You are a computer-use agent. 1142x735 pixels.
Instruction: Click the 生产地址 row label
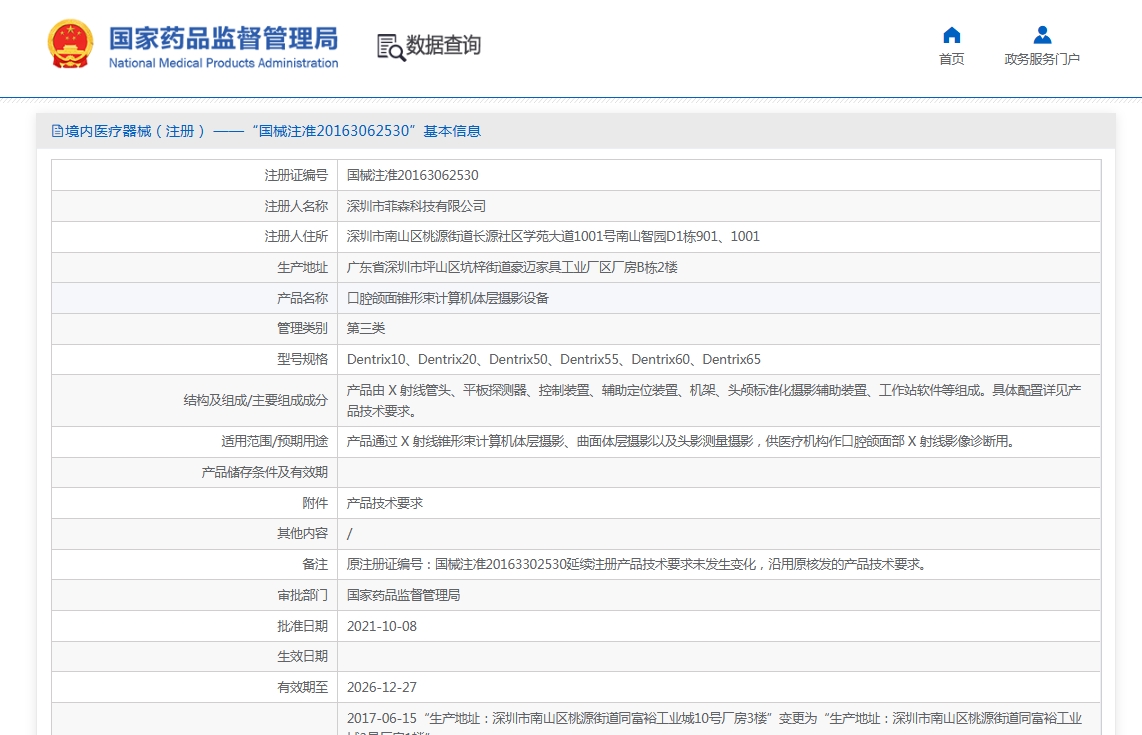[x=302, y=267]
